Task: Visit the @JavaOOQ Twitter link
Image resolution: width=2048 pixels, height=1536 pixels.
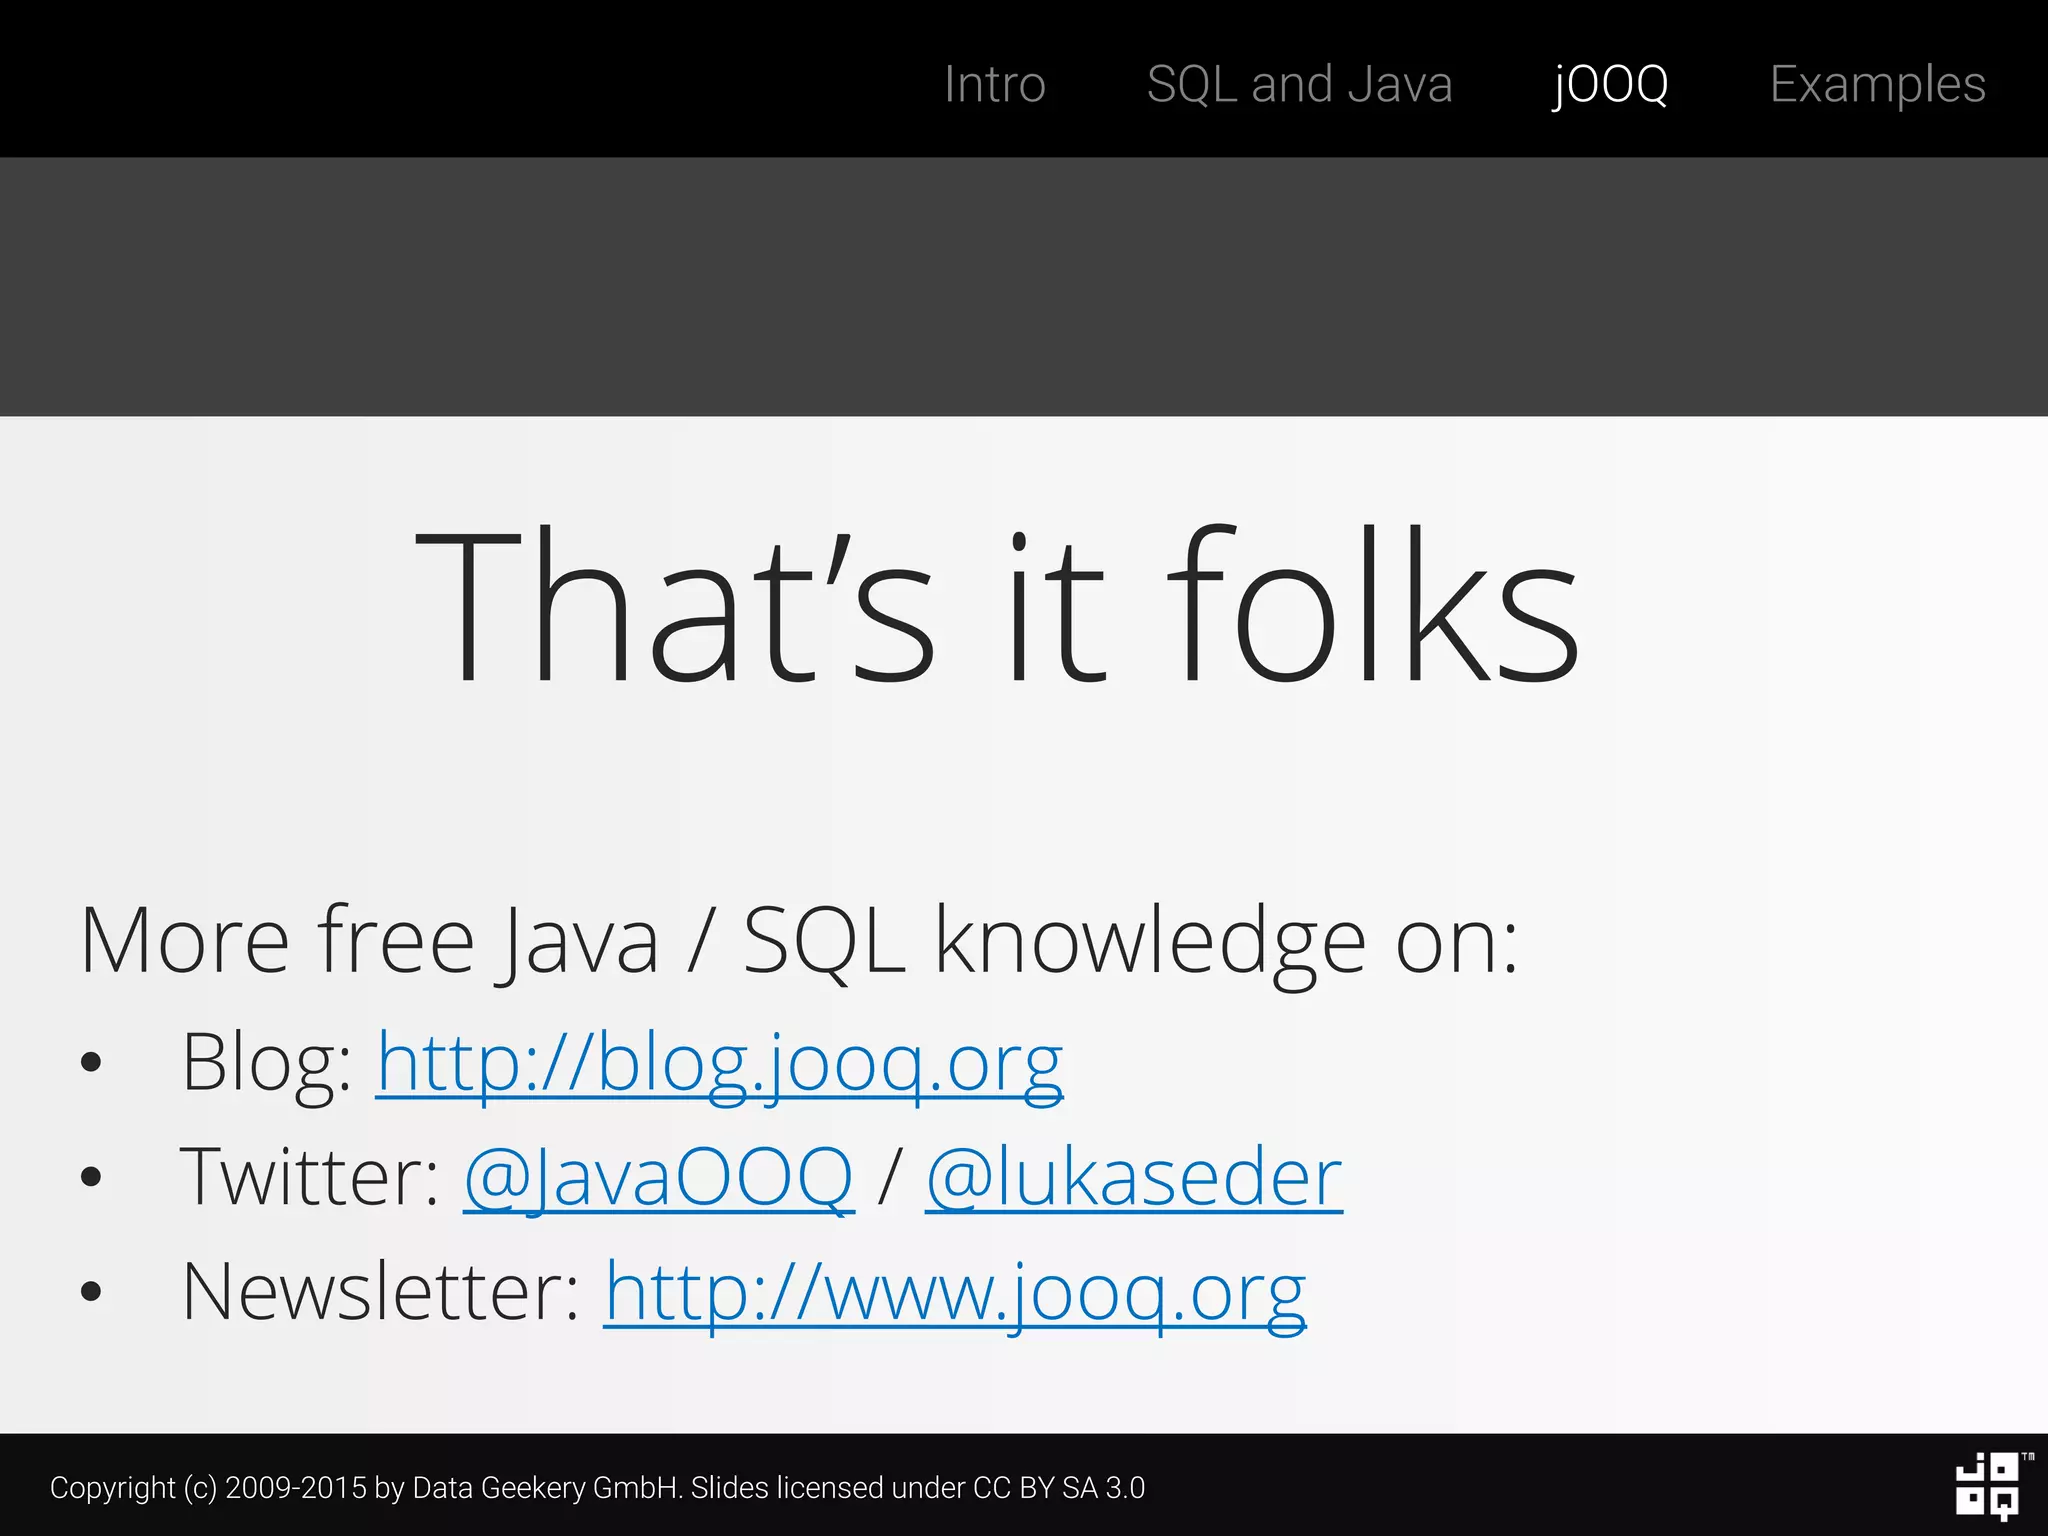Action: 658,1178
